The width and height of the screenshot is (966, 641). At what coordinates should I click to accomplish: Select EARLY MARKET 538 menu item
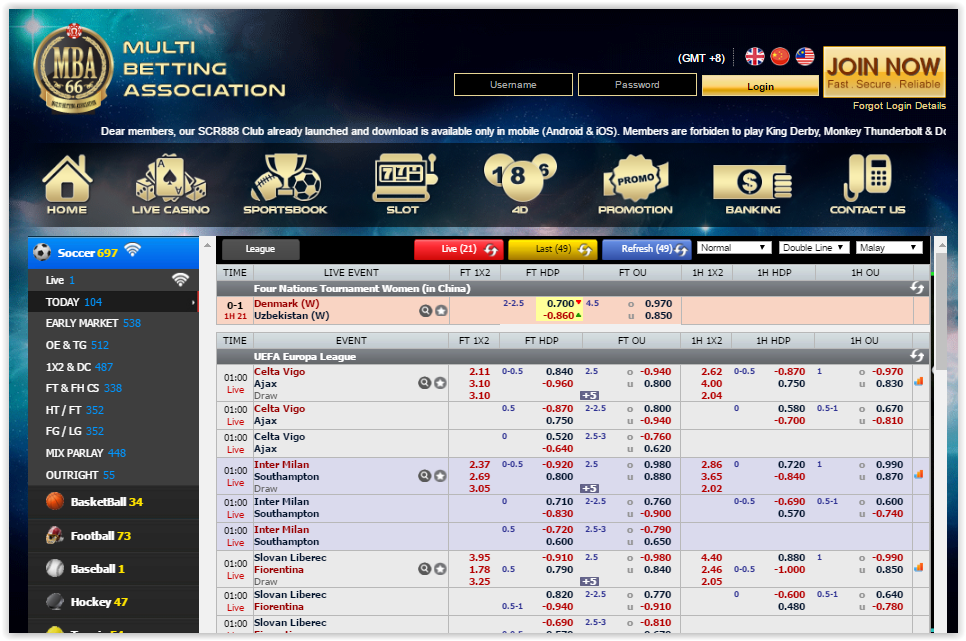[113, 323]
